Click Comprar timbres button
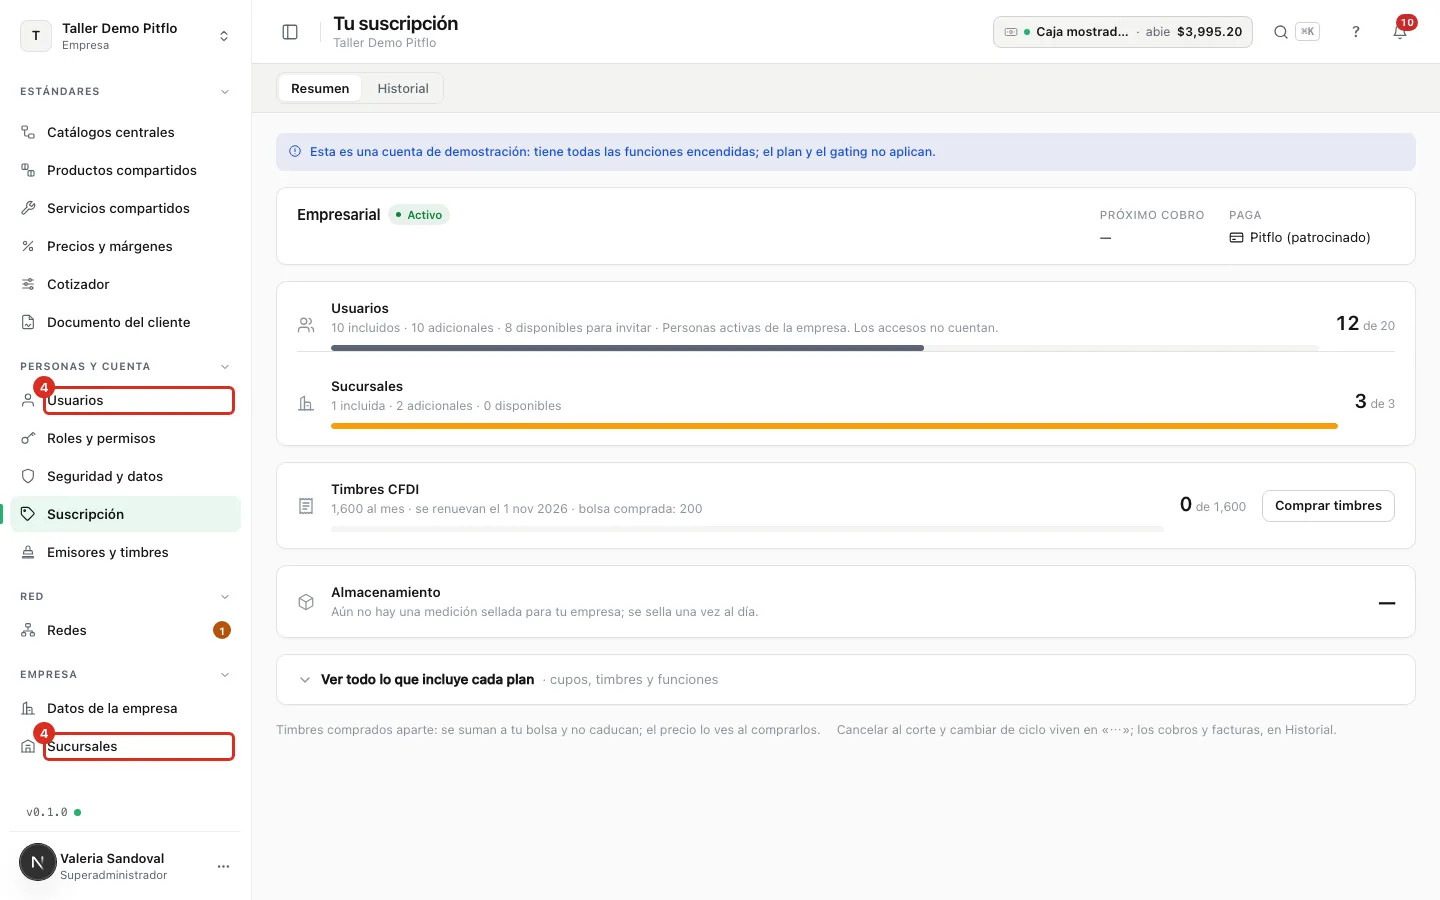 click(1328, 506)
